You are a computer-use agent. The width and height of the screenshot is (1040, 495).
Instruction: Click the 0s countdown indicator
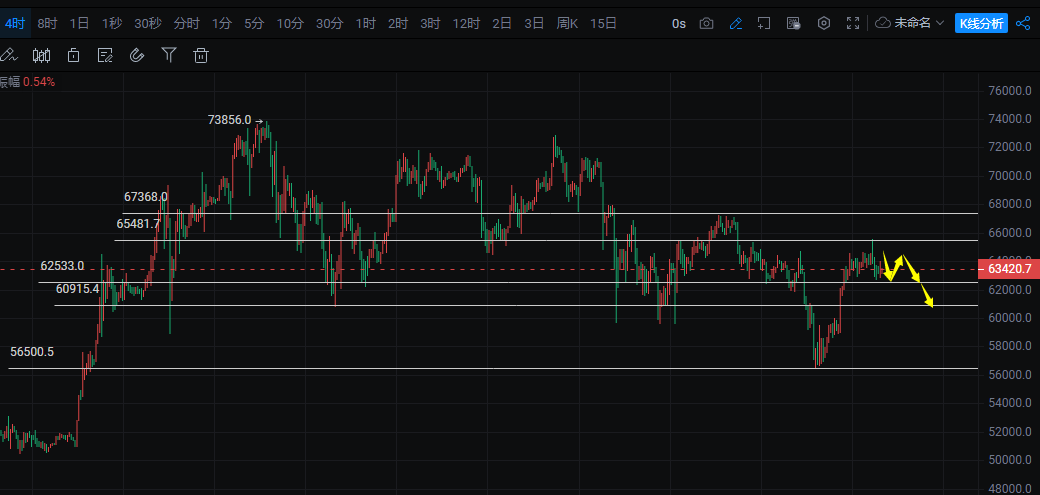pos(679,23)
